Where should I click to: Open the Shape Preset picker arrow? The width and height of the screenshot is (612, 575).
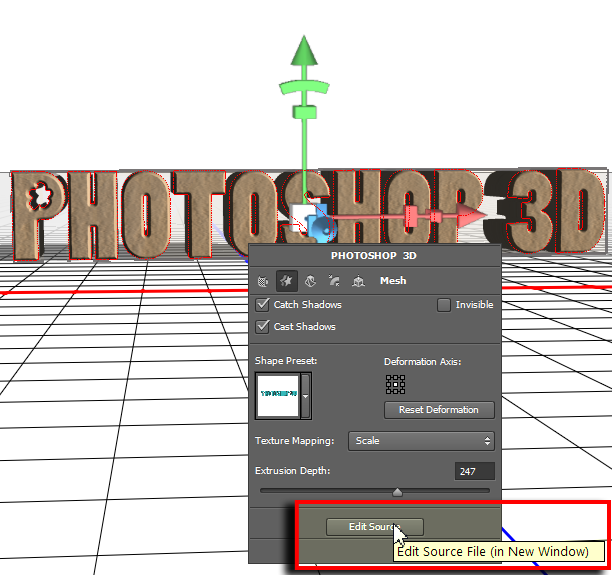pos(306,395)
